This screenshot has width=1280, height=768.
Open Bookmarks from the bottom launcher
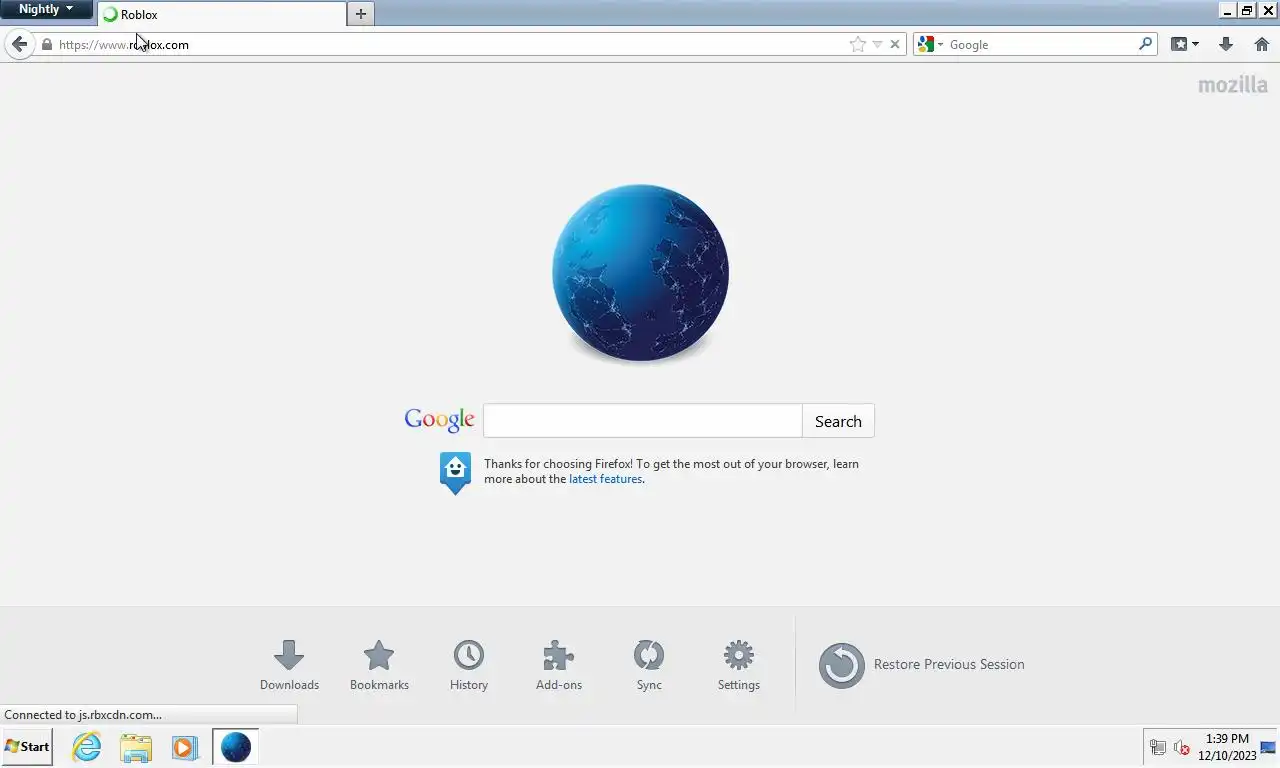[x=379, y=665]
